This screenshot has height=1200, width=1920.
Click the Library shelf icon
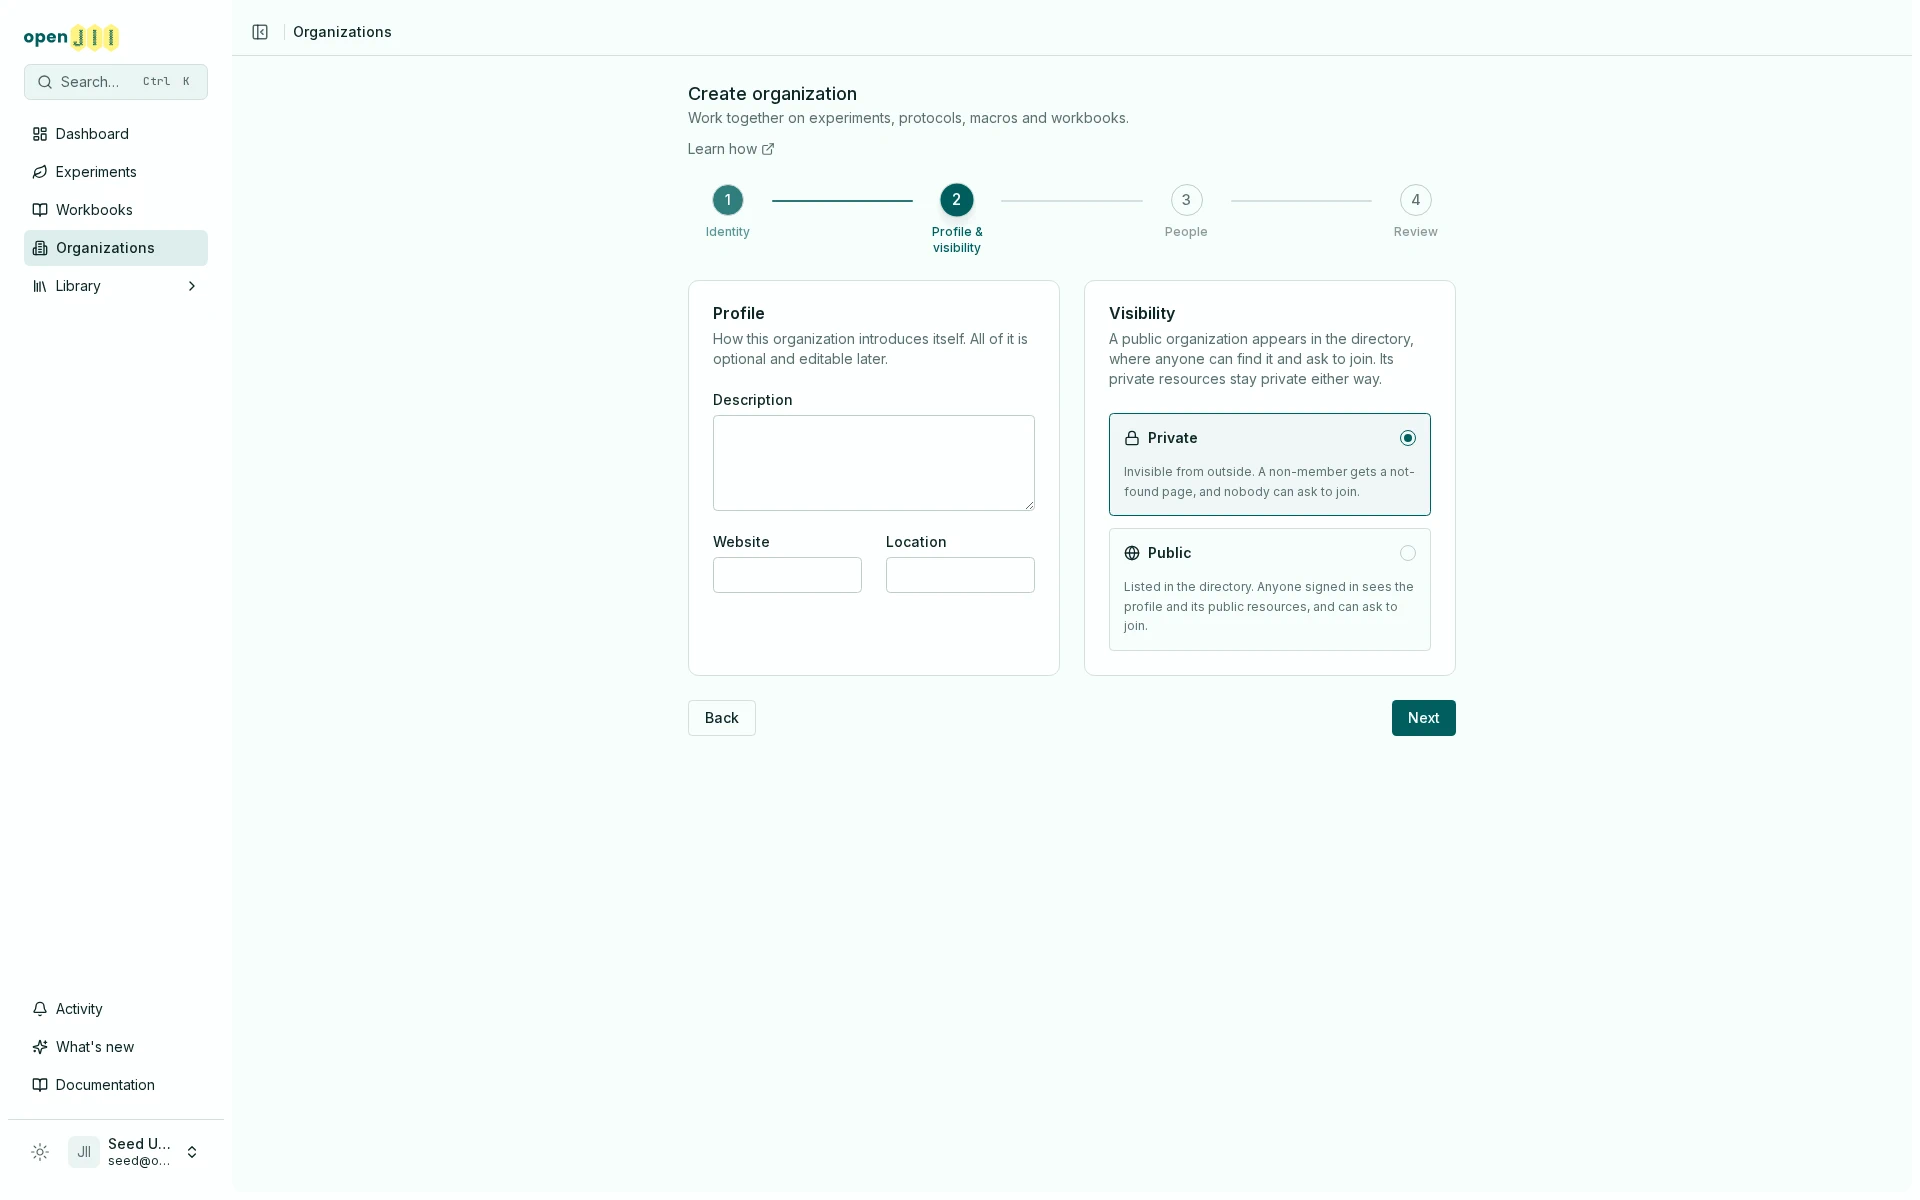[40, 286]
